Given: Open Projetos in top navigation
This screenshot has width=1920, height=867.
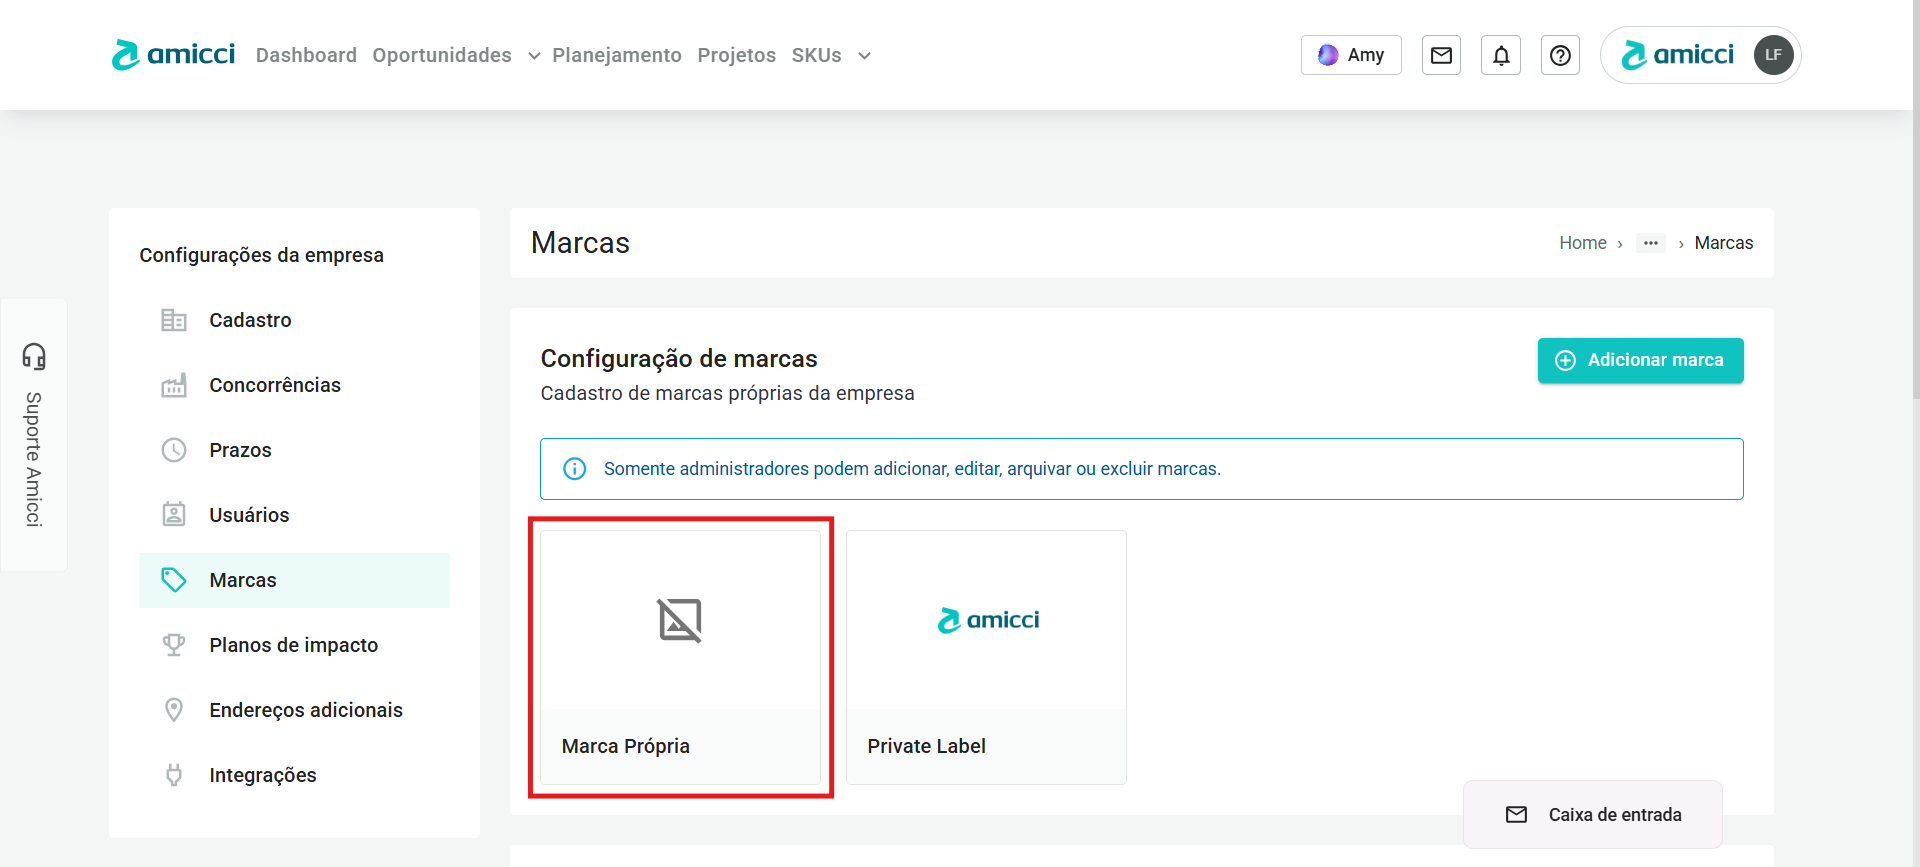Looking at the screenshot, I should coord(736,55).
